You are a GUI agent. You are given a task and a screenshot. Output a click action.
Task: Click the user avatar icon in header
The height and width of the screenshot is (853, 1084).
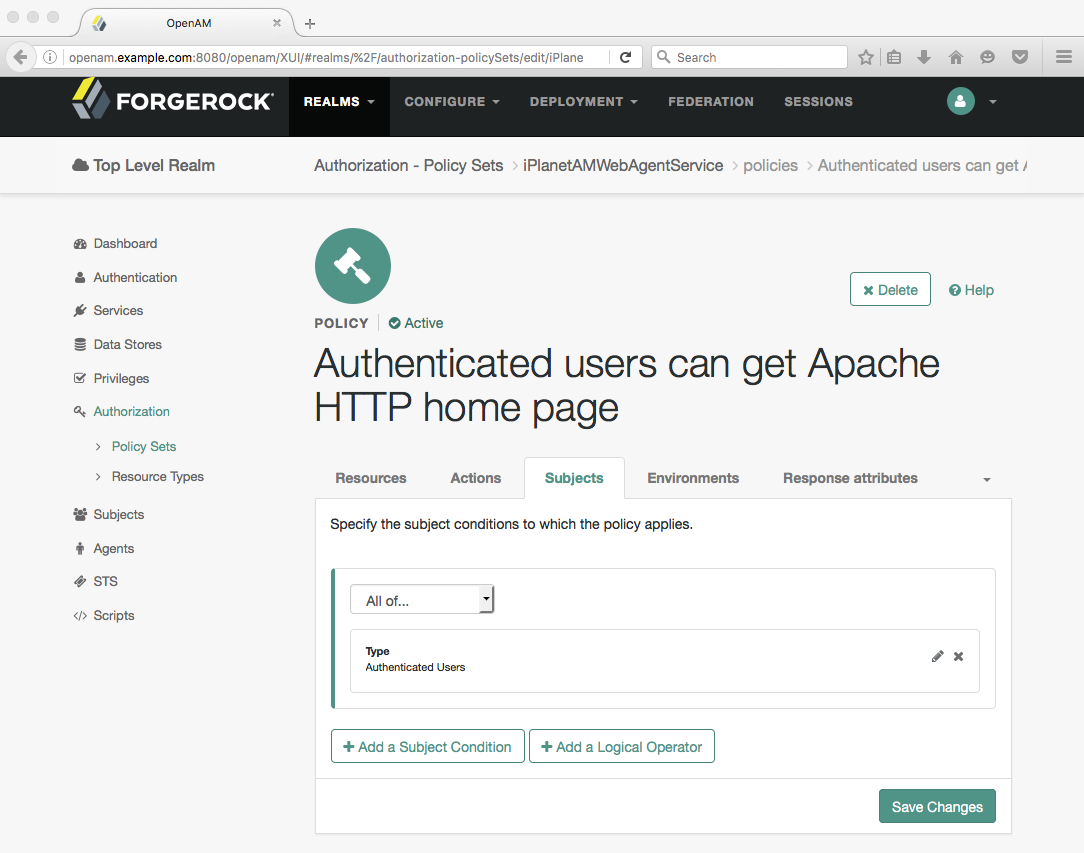coord(960,102)
